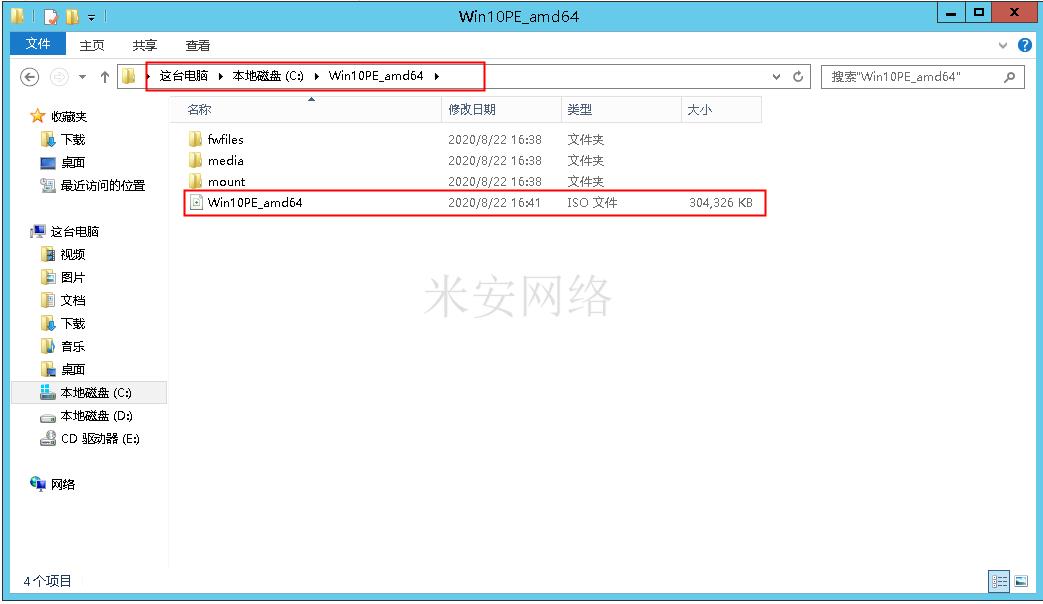1043x604 pixels.
Task: Click the folder icon in address bar
Action: [x=128, y=76]
